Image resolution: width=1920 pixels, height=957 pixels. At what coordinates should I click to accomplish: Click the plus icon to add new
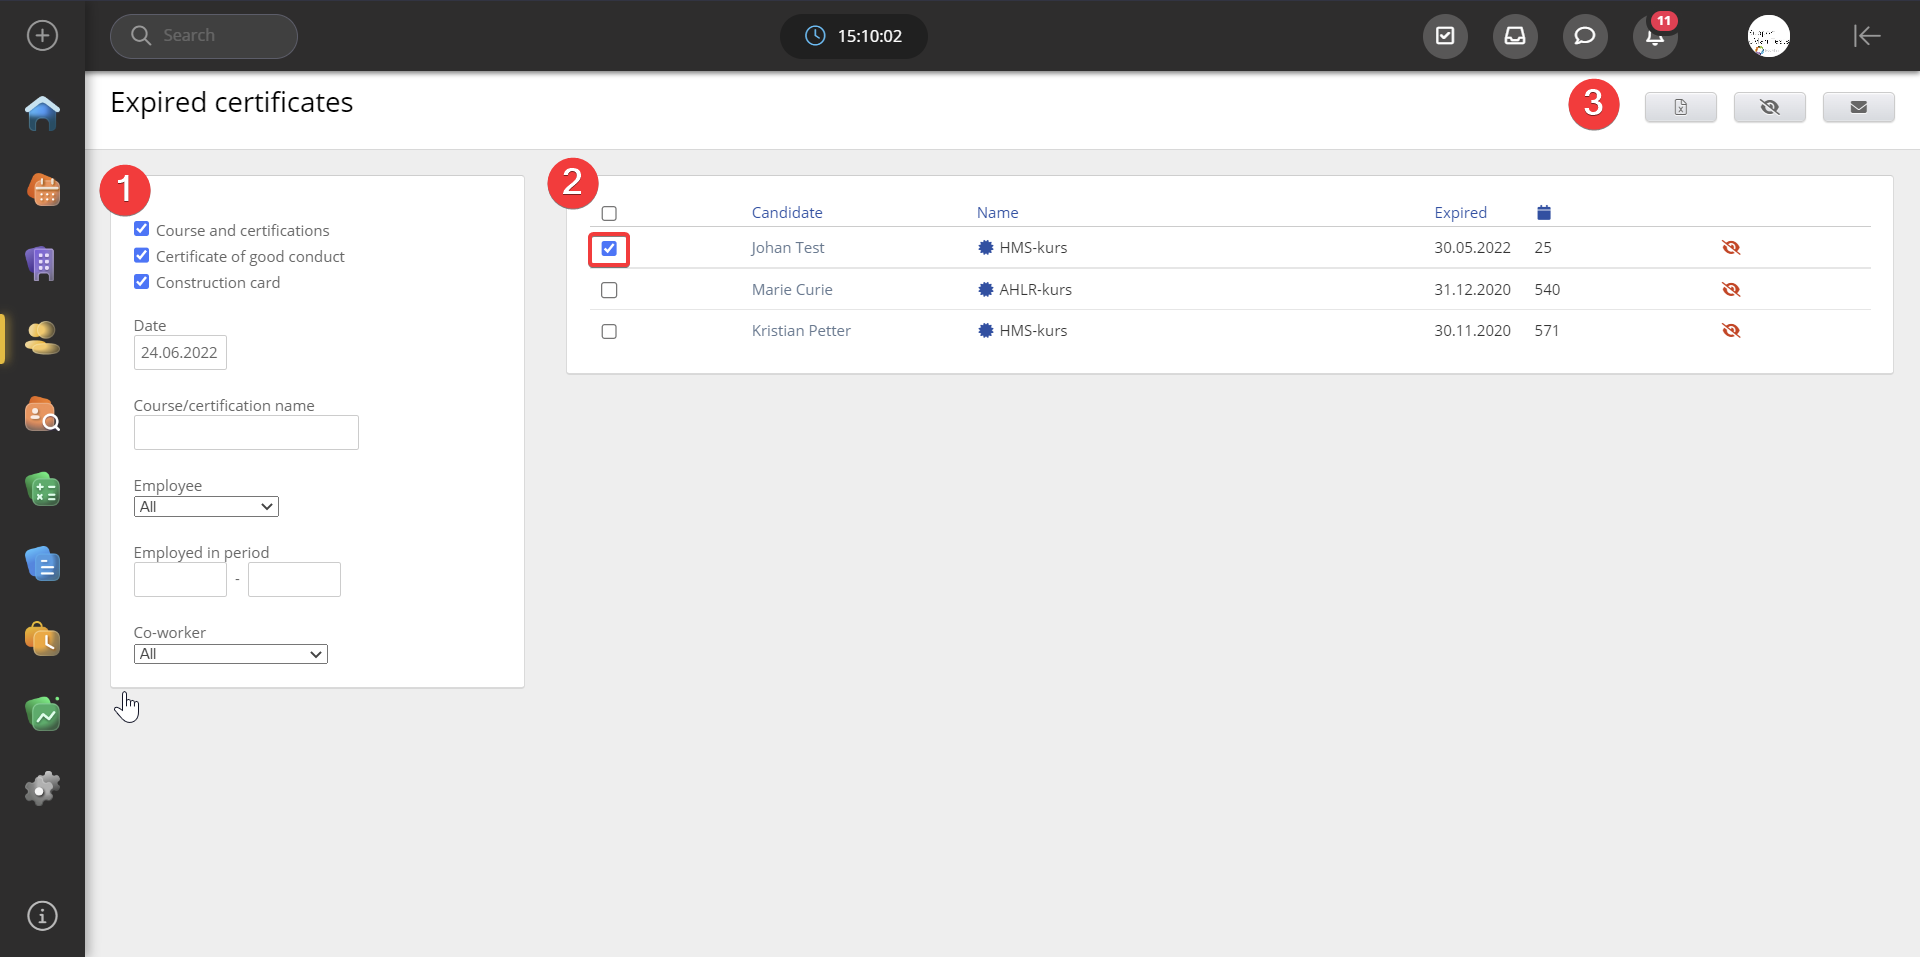tap(42, 36)
